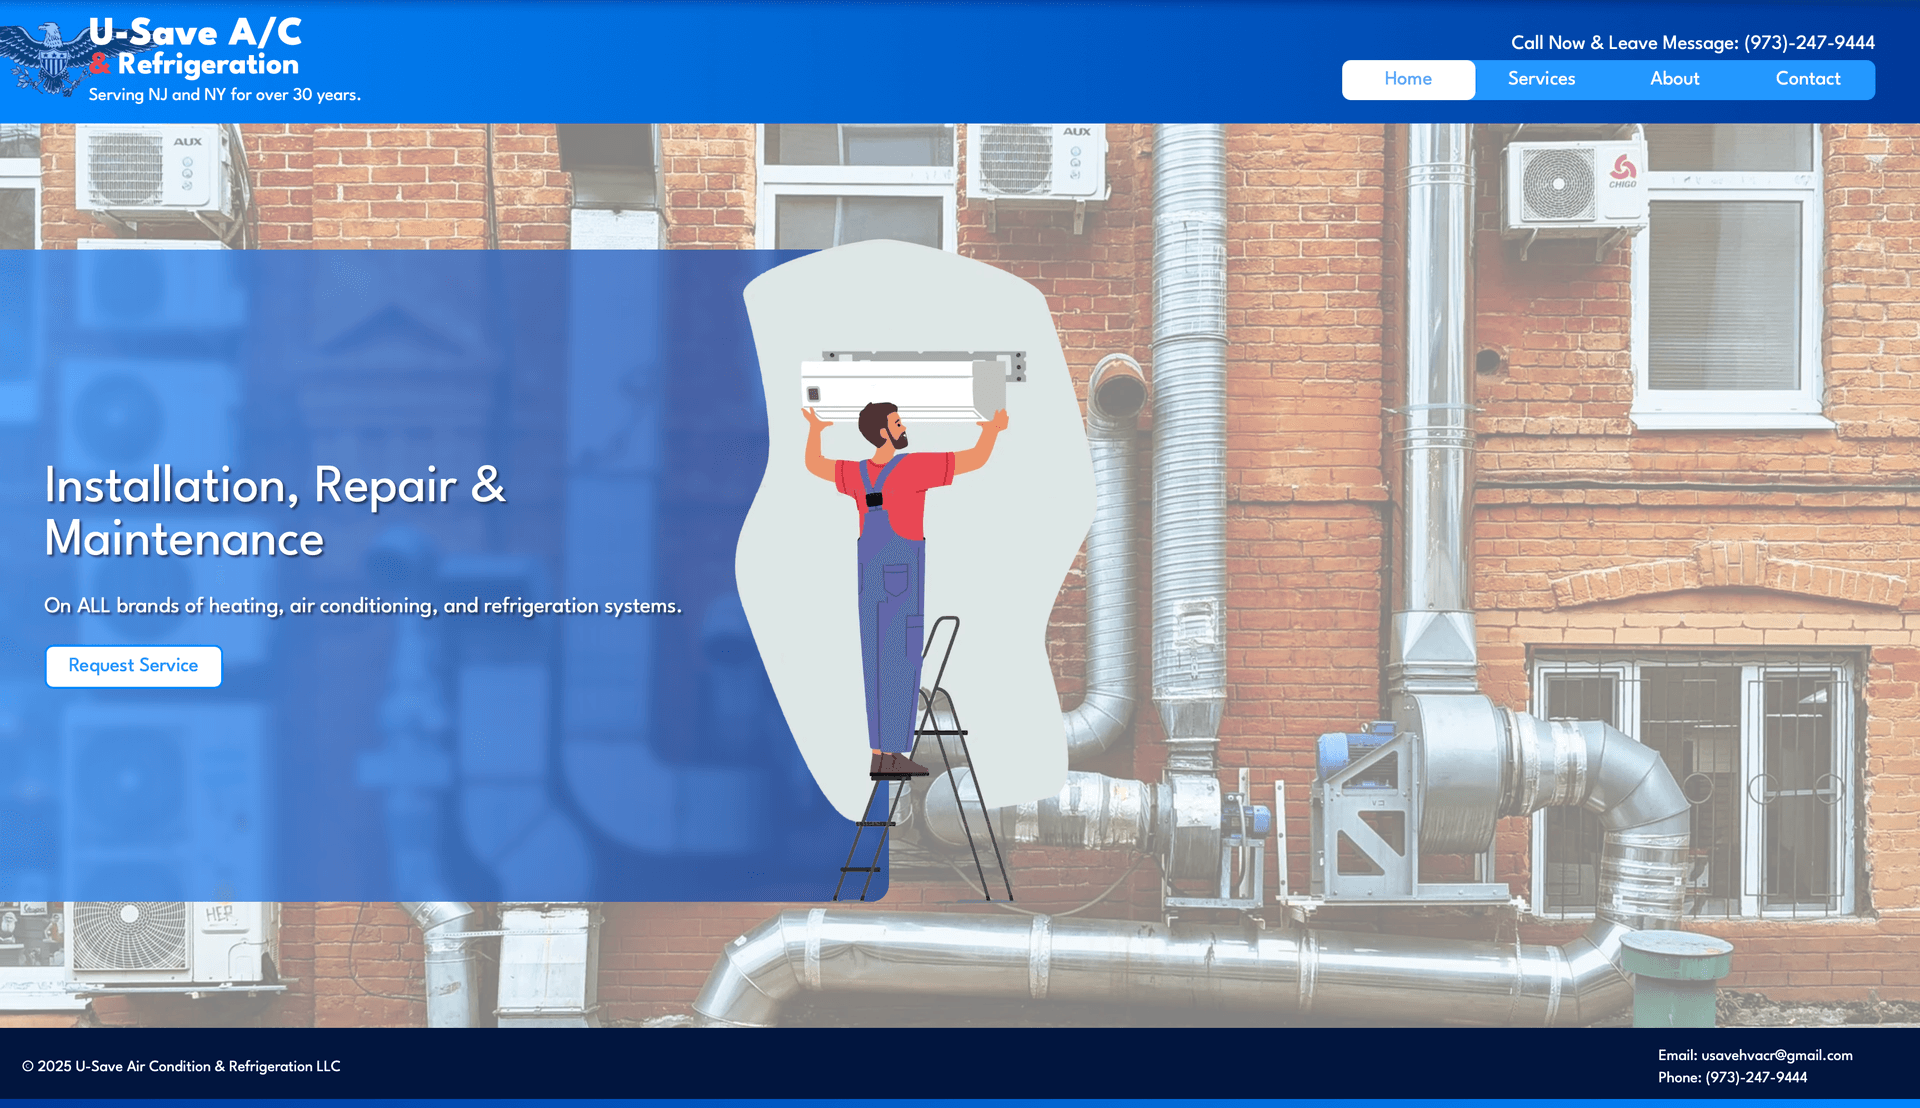The width and height of the screenshot is (1920, 1108).
Task: Click the copyright notice in the footer
Action: pos(180,1067)
